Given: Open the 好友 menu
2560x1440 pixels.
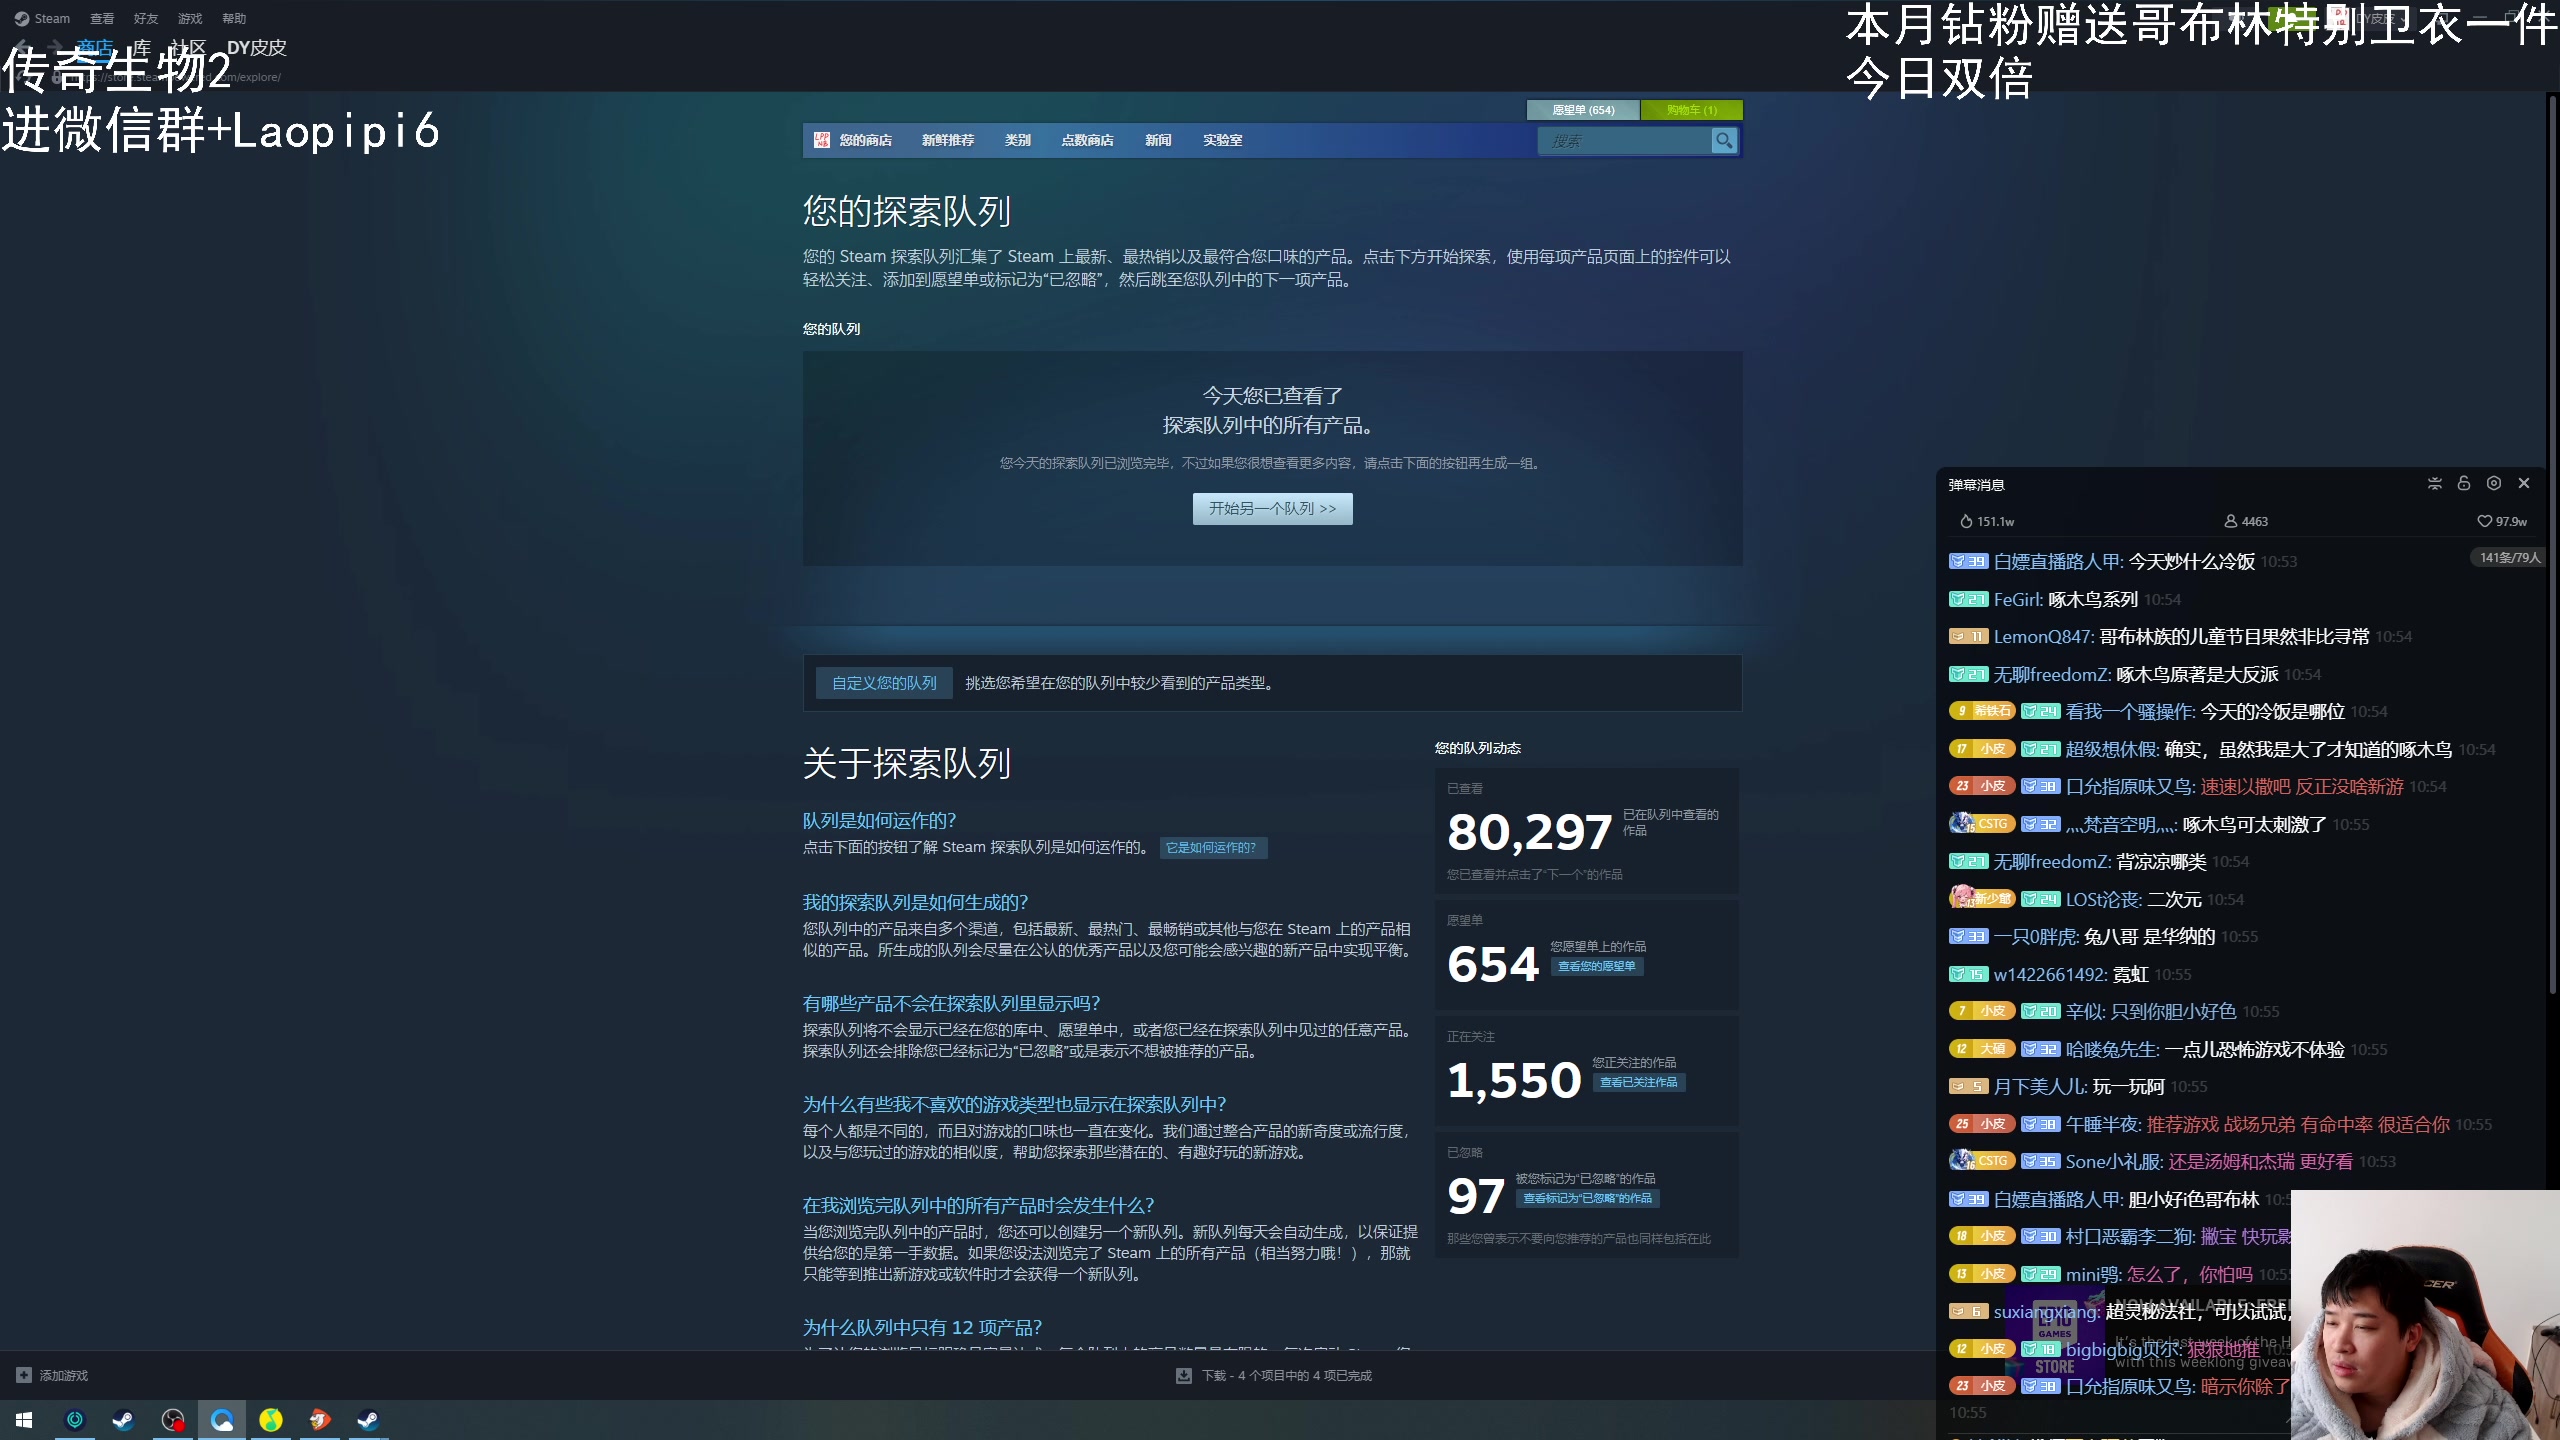Looking at the screenshot, I should (x=146, y=19).
